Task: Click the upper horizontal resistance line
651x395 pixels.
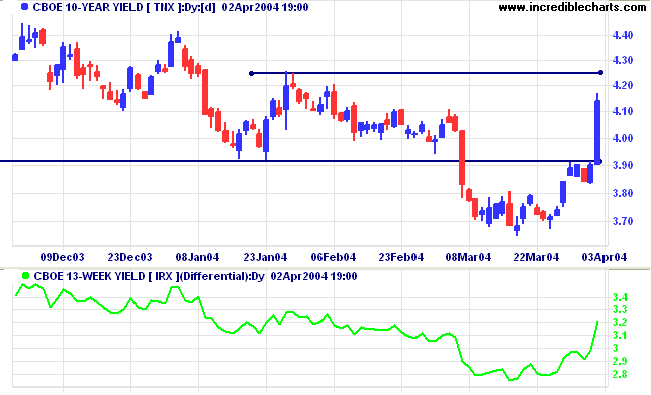Action: (426, 73)
